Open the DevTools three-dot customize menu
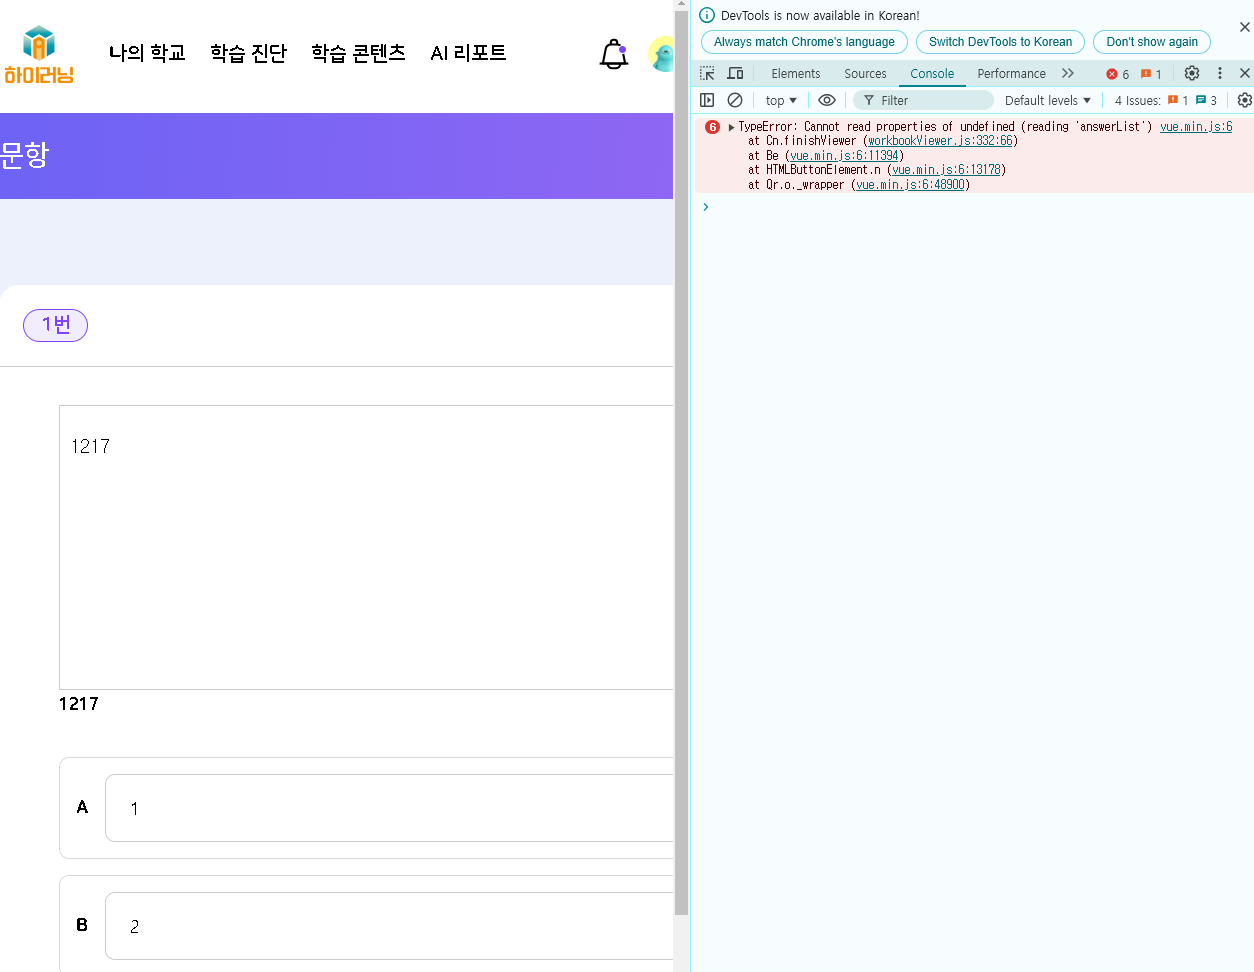Screen dimensions: 1254x972 pos(1219,73)
